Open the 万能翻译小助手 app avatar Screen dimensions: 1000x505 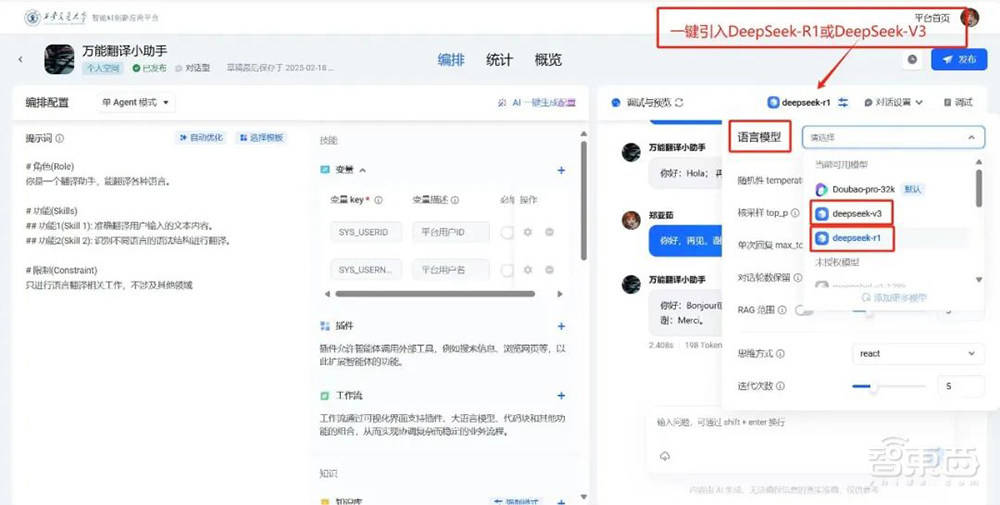(59, 59)
